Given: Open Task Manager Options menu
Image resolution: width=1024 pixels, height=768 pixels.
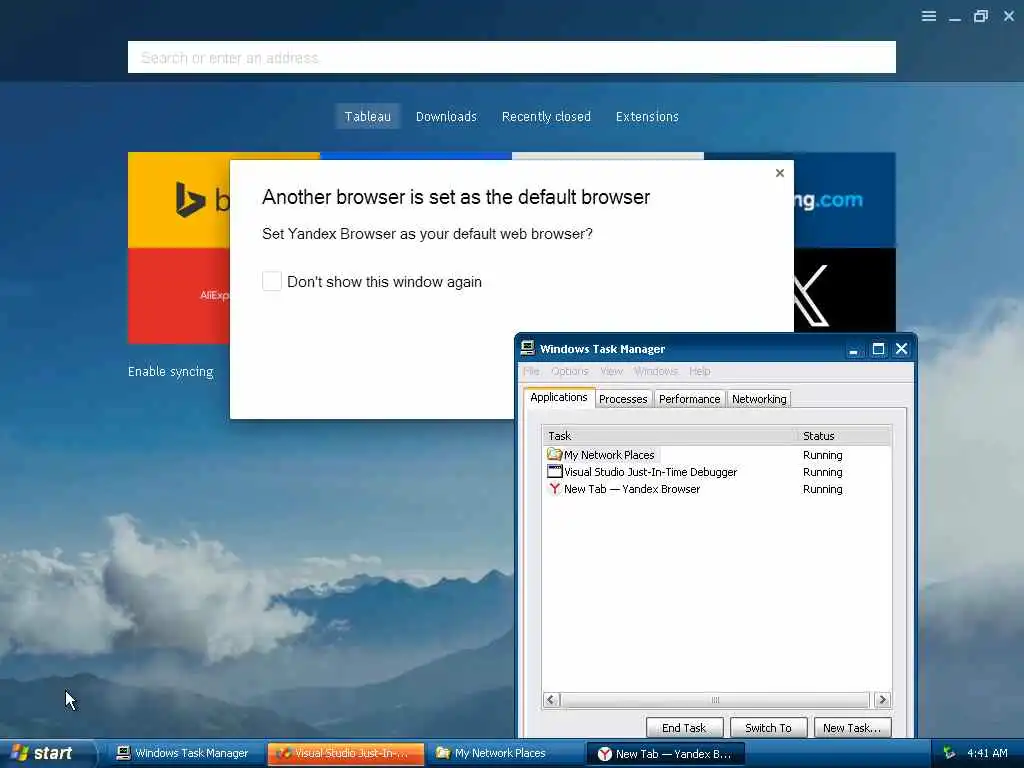Looking at the screenshot, I should coord(569,371).
